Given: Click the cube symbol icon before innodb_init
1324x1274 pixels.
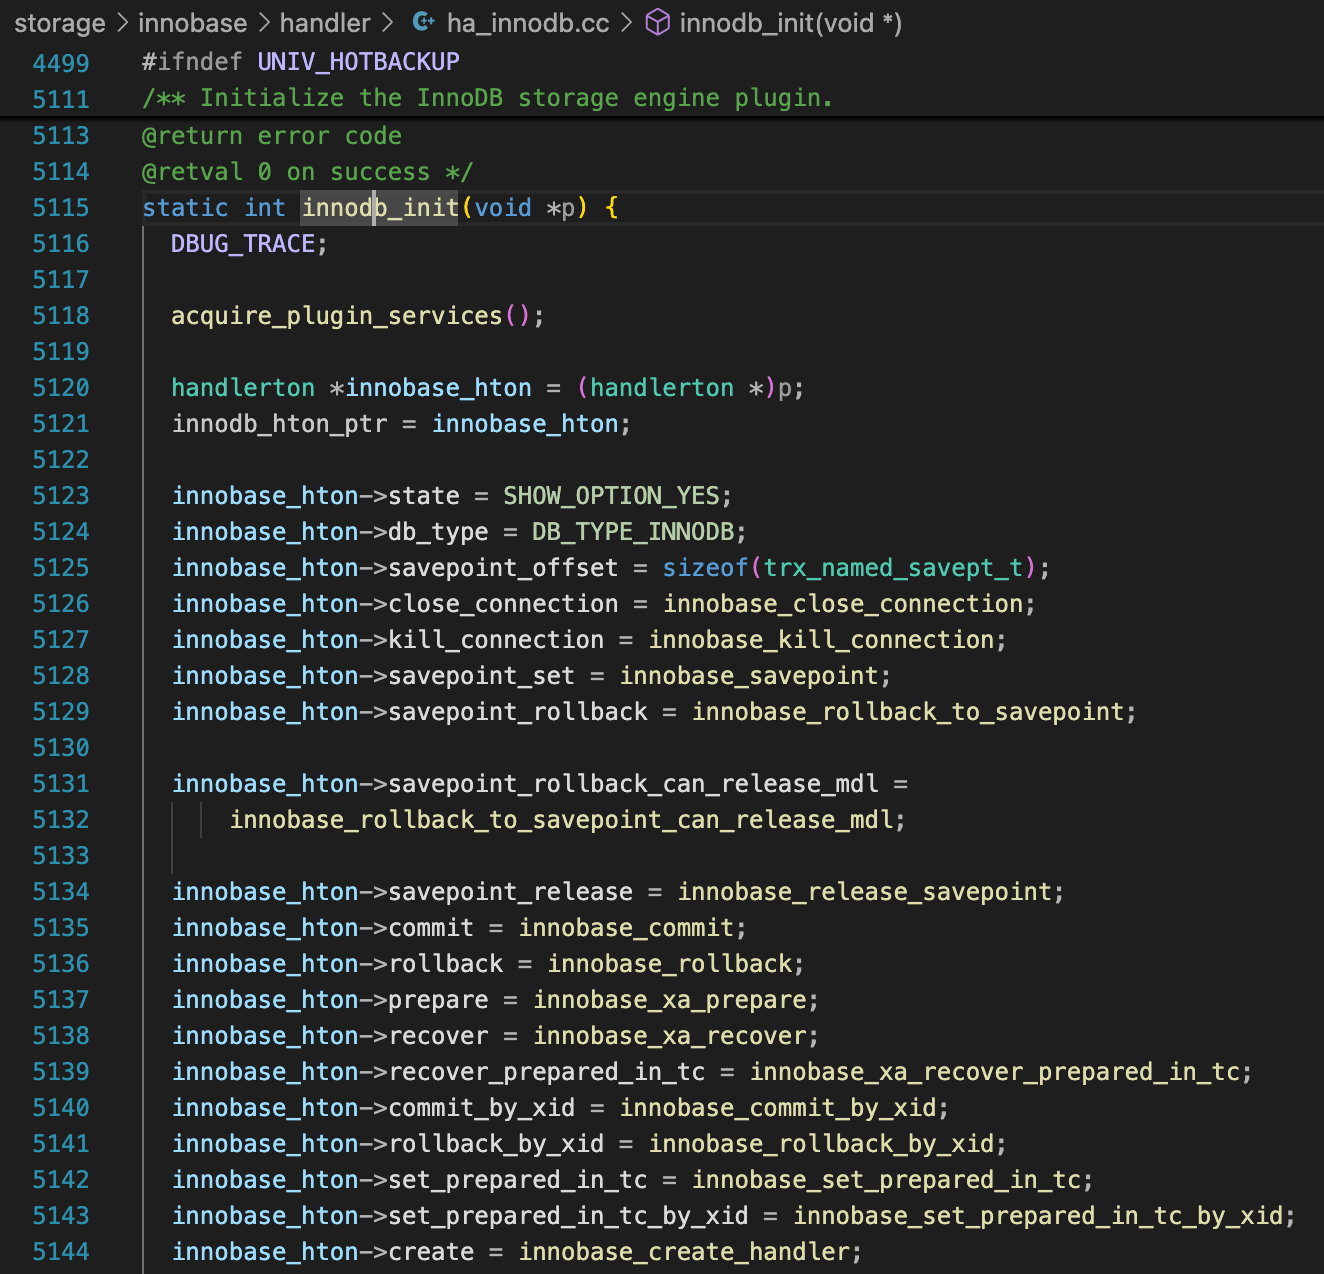Looking at the screenshot, I should [x=657, y=22].
